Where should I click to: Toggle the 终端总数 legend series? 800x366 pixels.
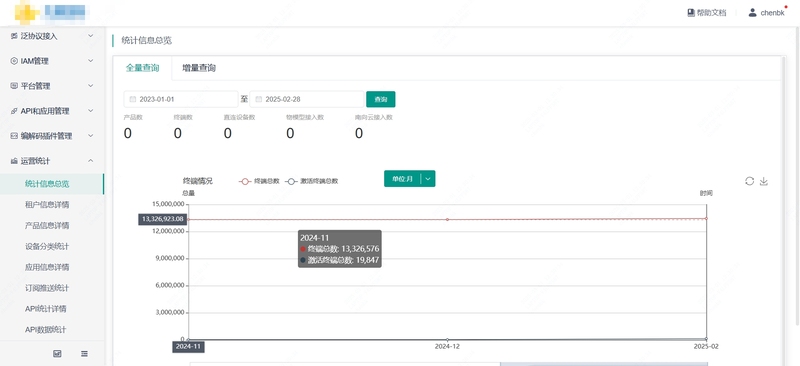coord(260,181)
